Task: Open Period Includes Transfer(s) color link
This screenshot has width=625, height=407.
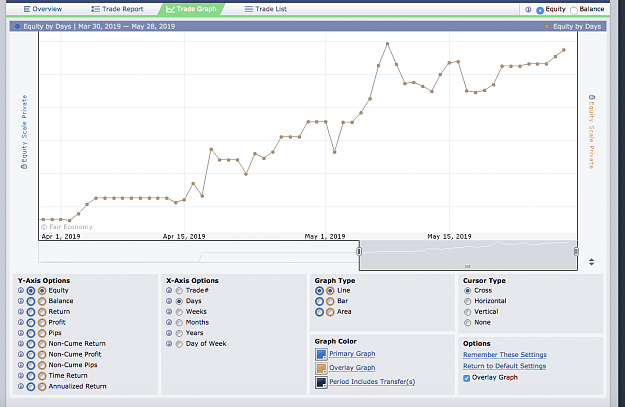Action: click(x=372, y=381)
